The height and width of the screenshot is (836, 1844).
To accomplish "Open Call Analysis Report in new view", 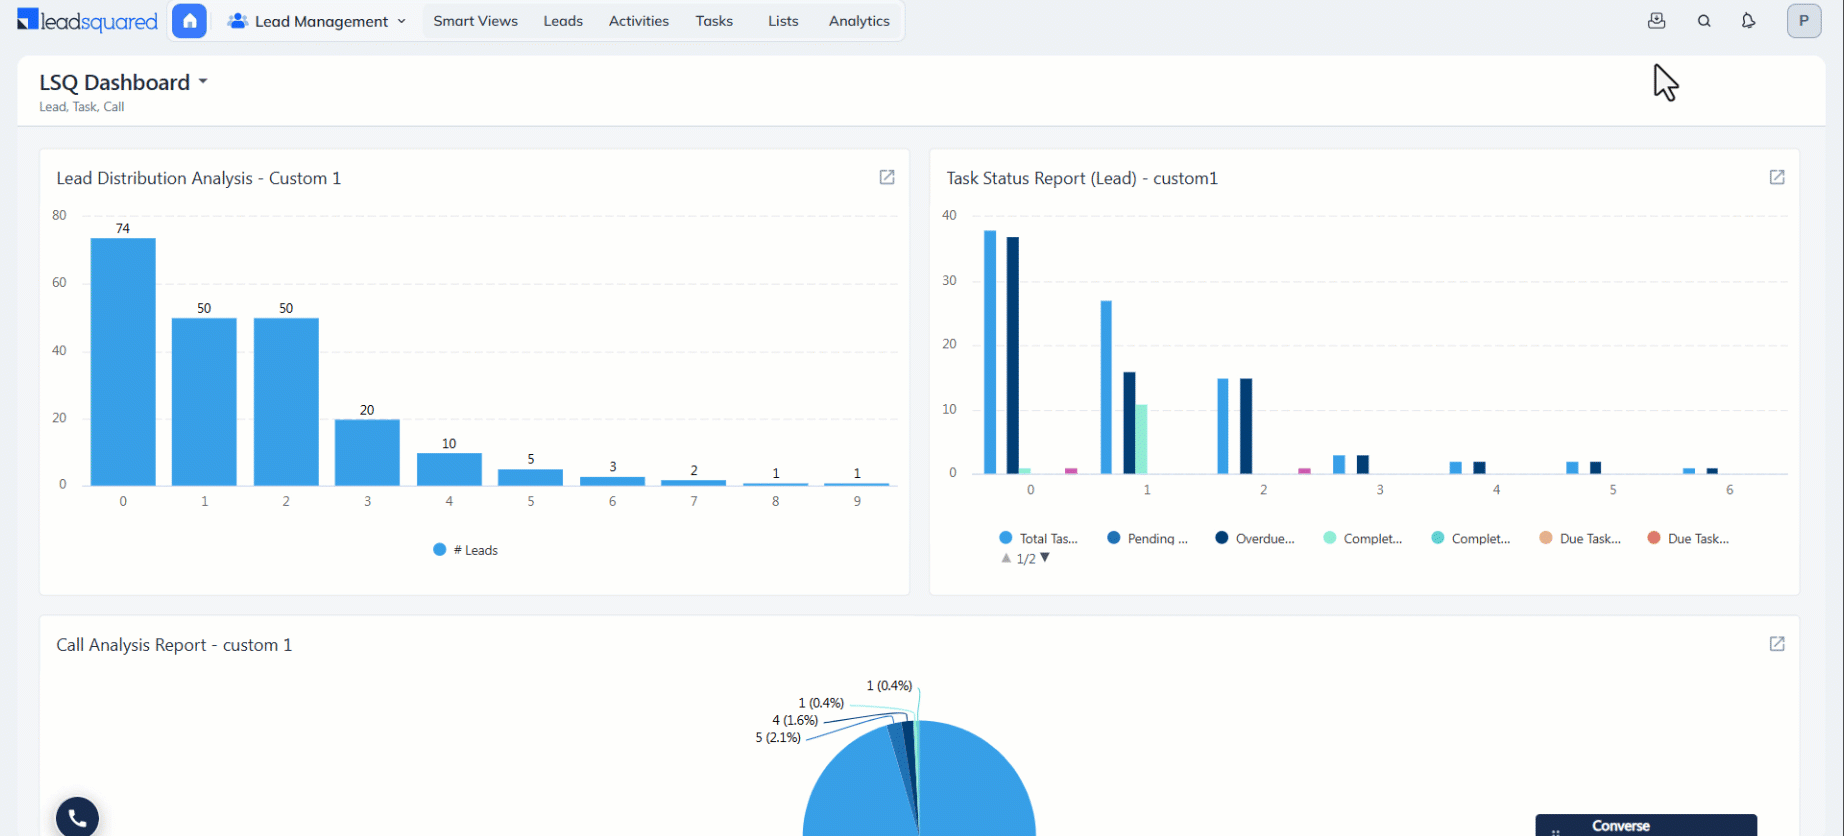I will [1777, 644].
